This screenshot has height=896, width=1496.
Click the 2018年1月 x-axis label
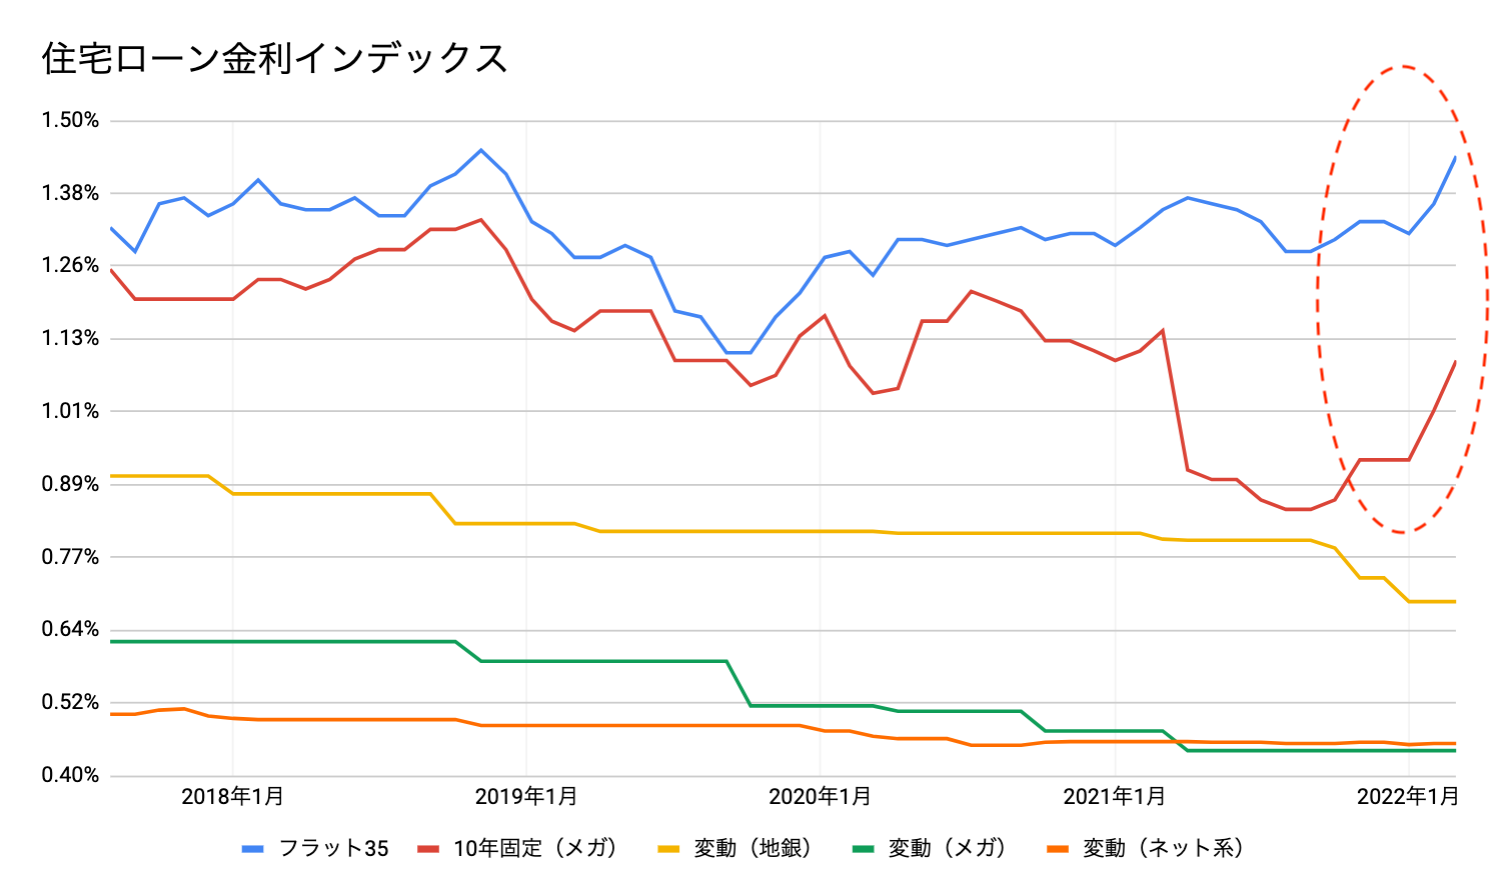pyautogui.click(x=233, y=797)
